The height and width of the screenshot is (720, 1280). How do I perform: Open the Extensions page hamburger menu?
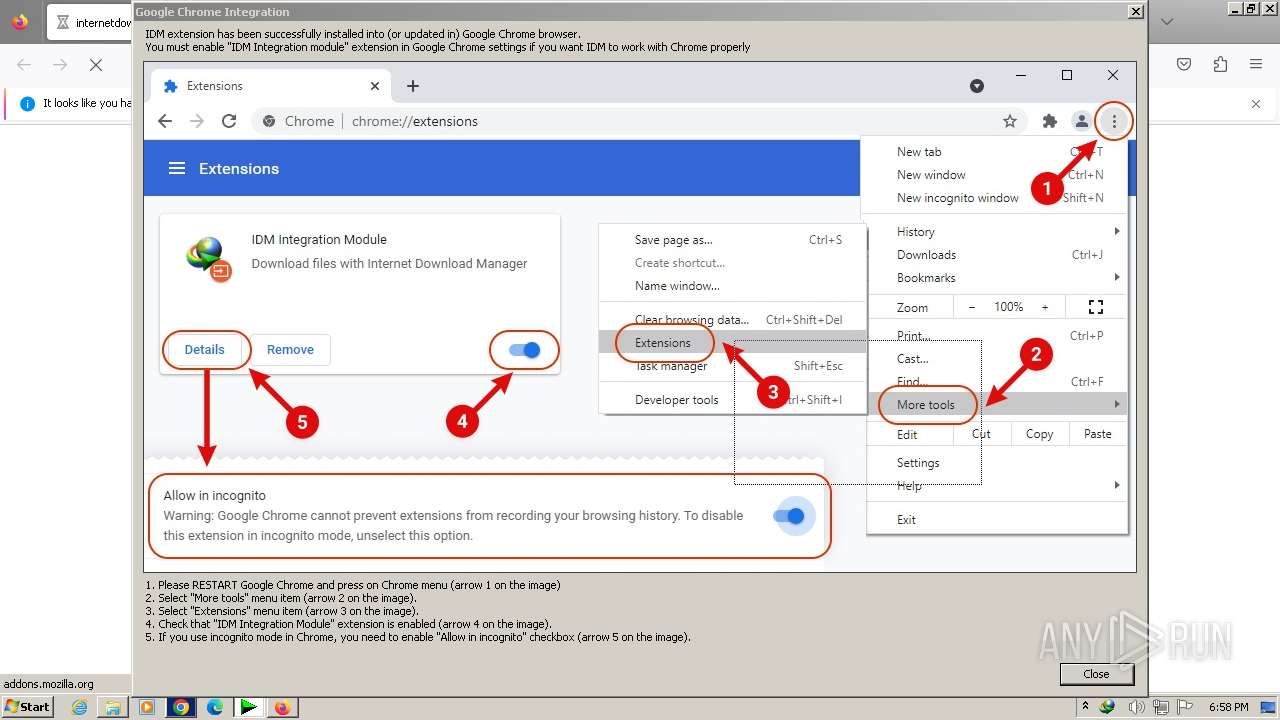pyautogui.click(x=177, y=168)
